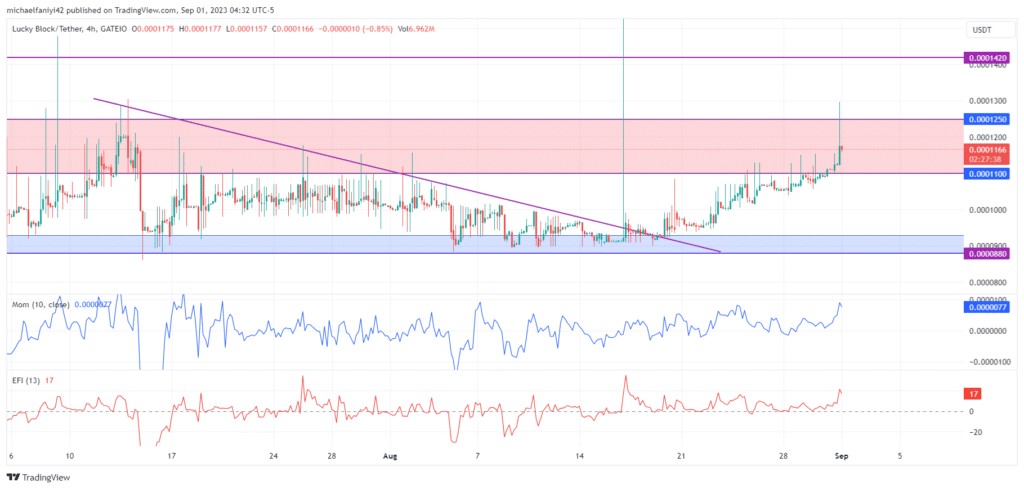This screenshot has width=1024, height=489.
Task: Click the TradingView logo
Action: pyautogui.click(x=38, y=477)
